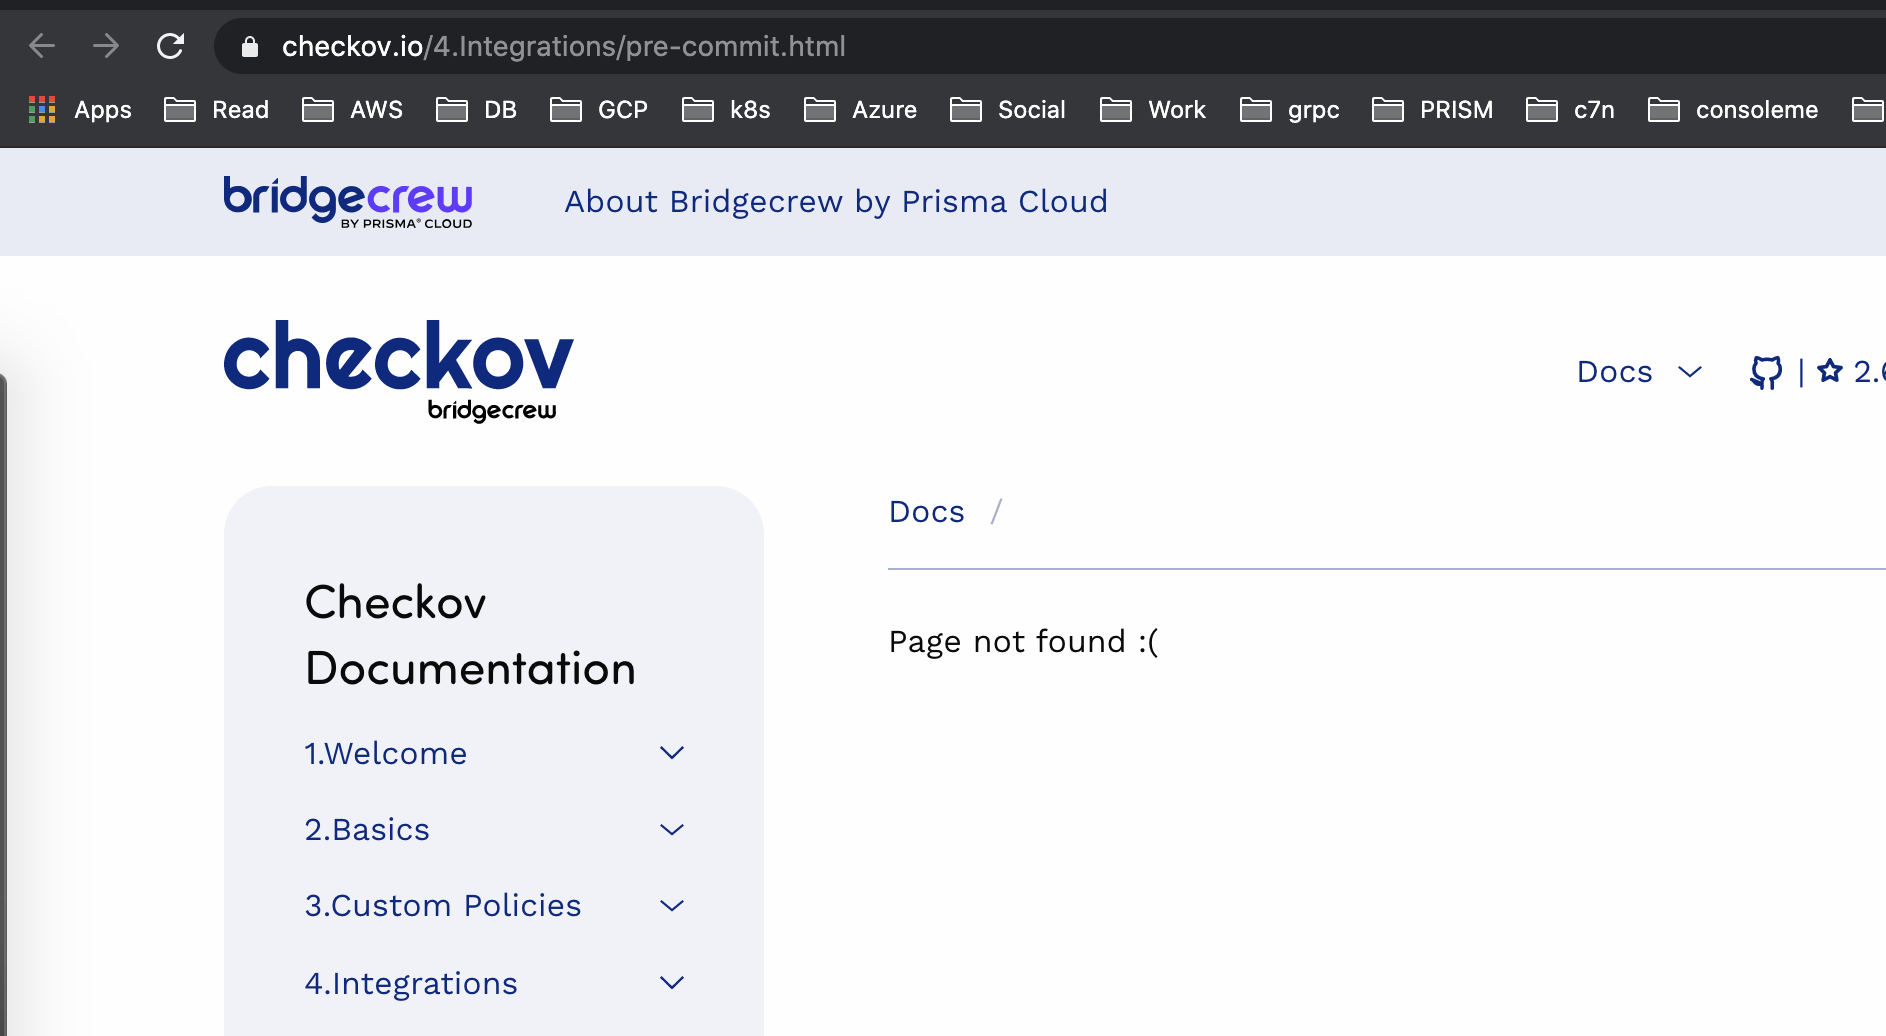
Task: Open the Docs dropdown in the header
Action: point(1639,371)
